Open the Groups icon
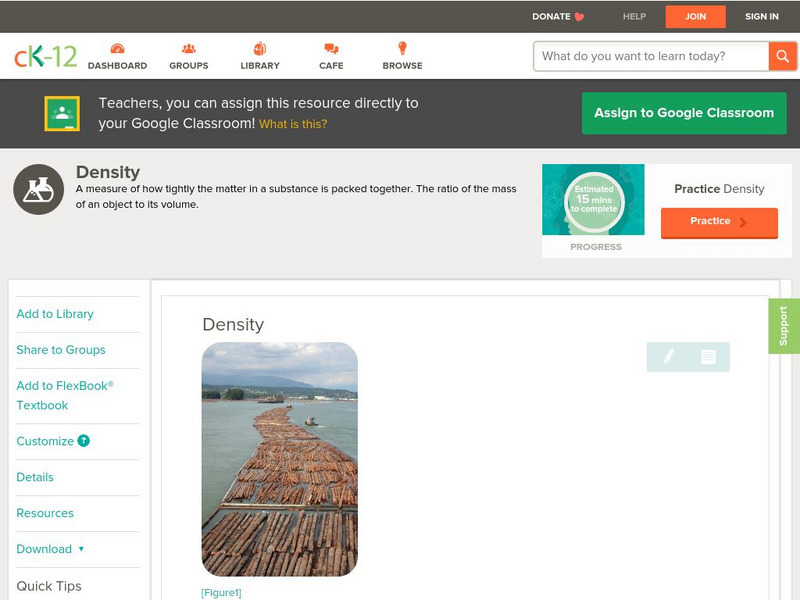The width and height of the screenshot is (800, 600). tap(188, 49)
